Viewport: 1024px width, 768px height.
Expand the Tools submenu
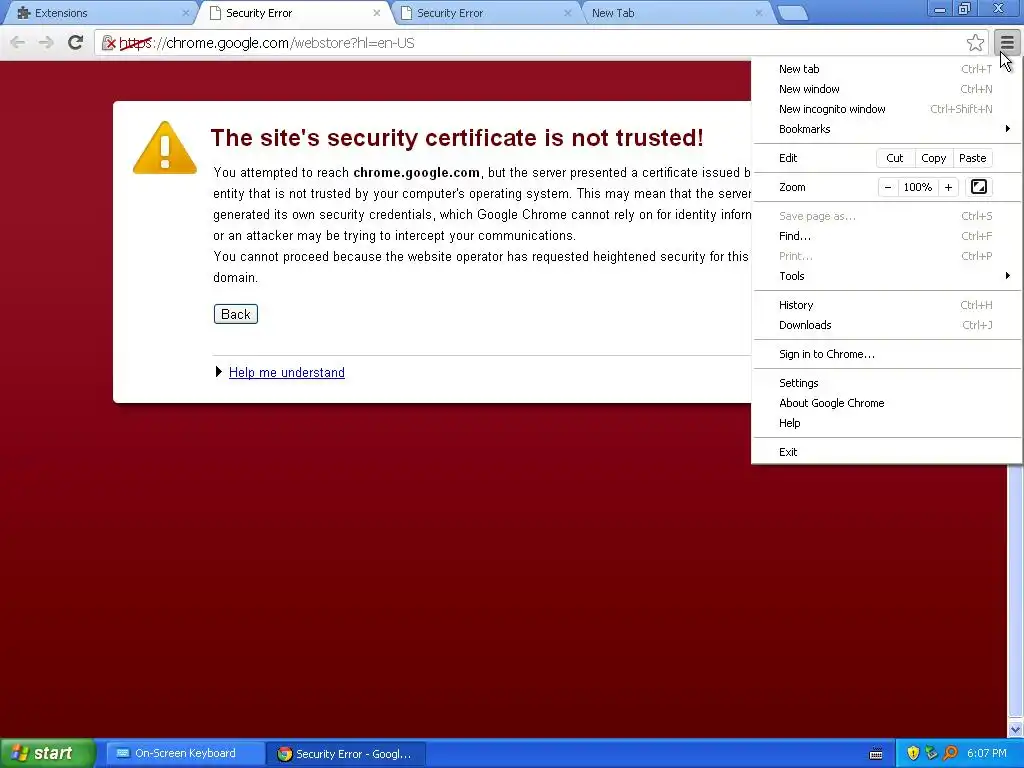click(x=887, y=276)
